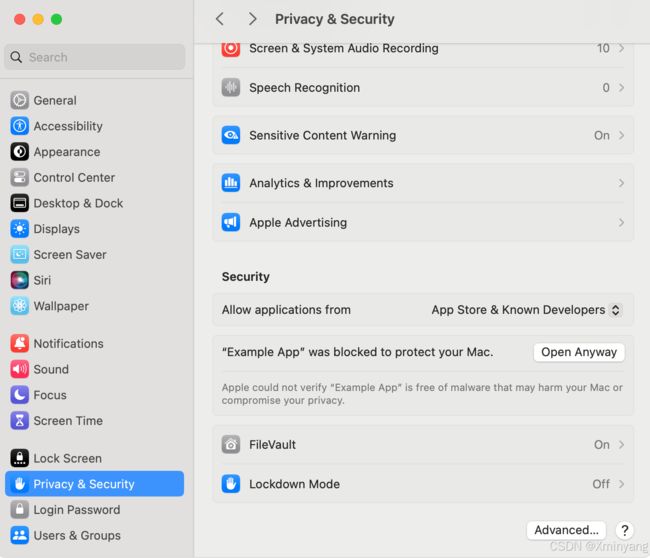
Task: Click the FileVault icon
Action: click(x=231, y=444)
